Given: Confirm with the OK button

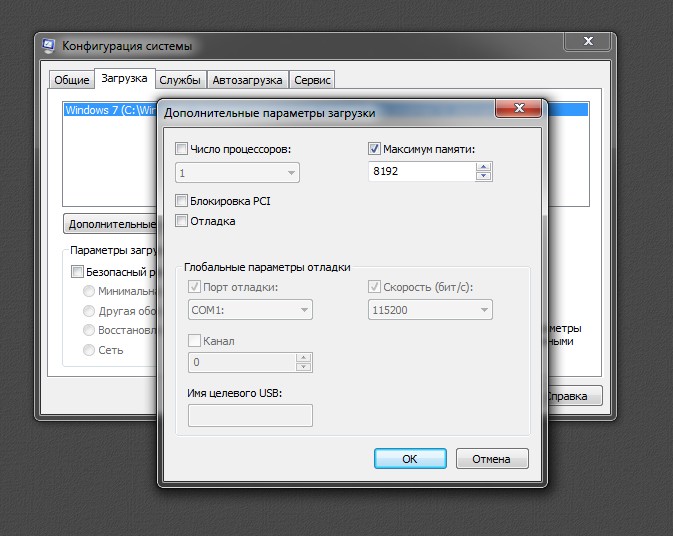Looking at the screenshot, I should [410, 459].
